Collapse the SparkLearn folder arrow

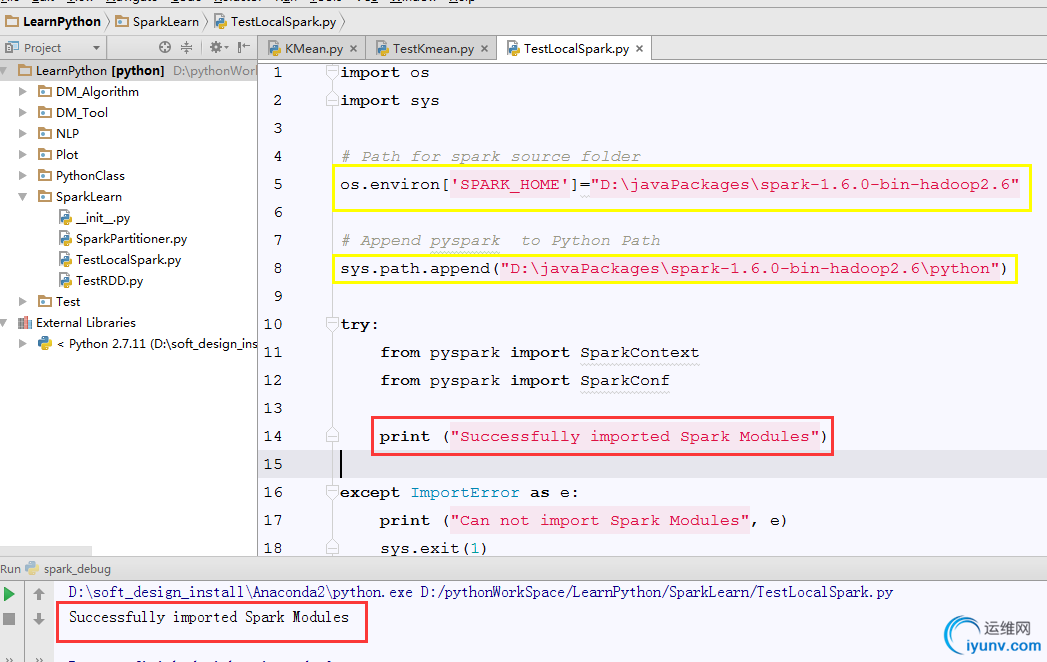tap(23, 197)
